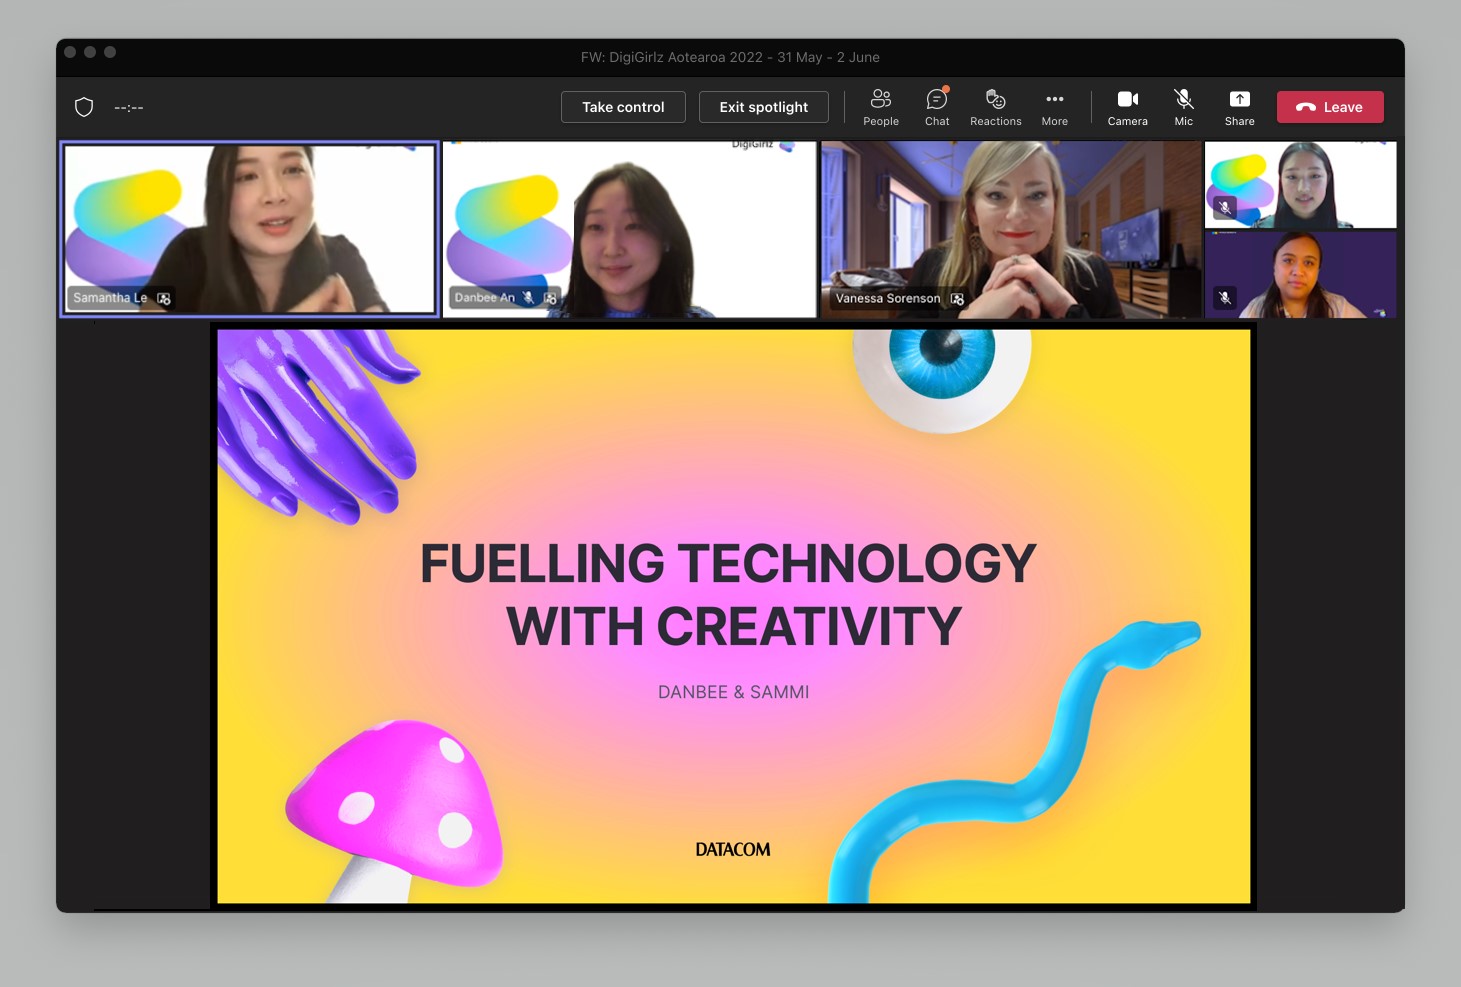Click spotlight icon beside Samantha Le's name
This screenshot has width=1461, height=987.
(x=164, y=298)
